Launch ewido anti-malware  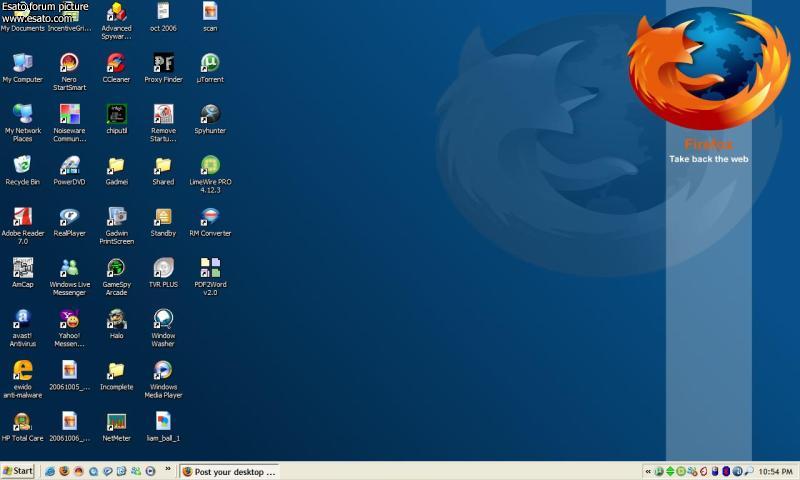click(x=22, y=379)
